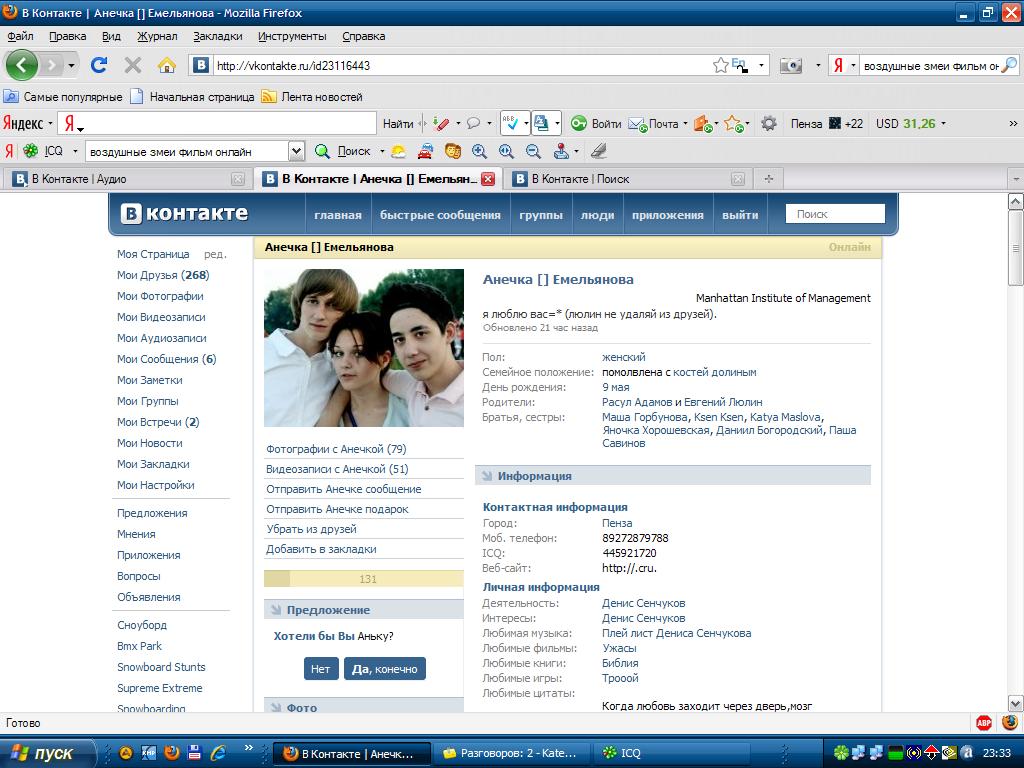Screen dimensions: 1024x768
Task: Click приложения in the VK header
Action: point(667,215)
